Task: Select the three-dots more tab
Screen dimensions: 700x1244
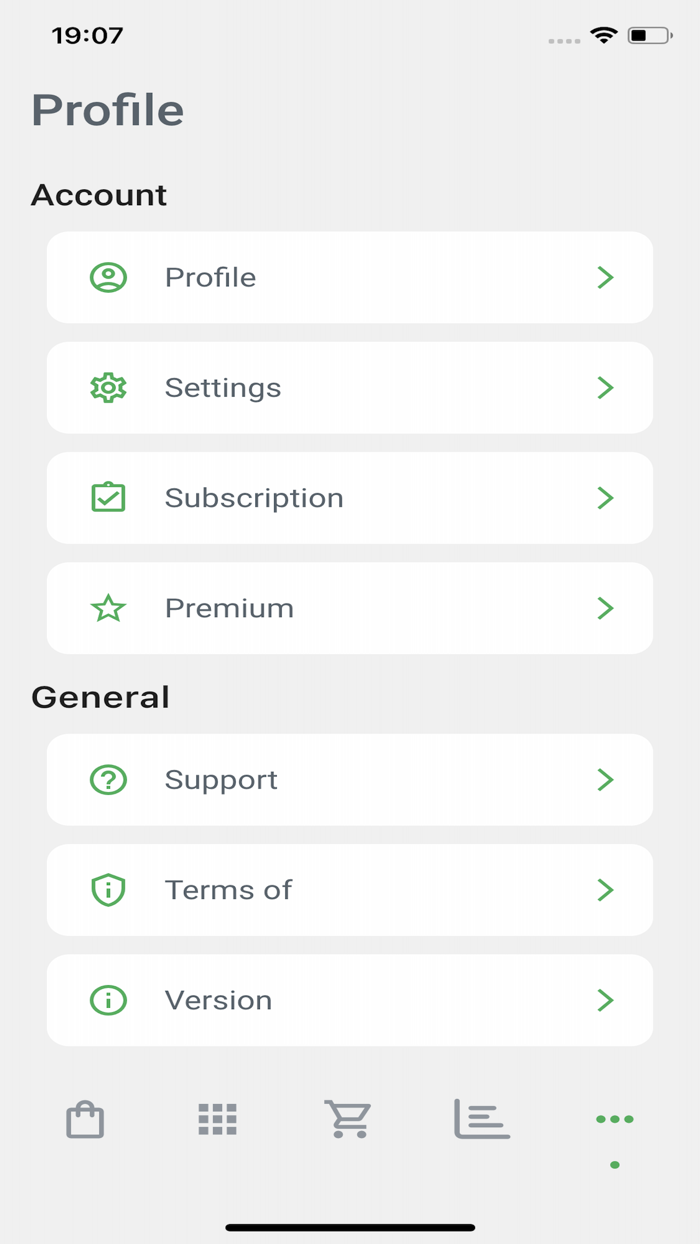Action: (614, 1119)
